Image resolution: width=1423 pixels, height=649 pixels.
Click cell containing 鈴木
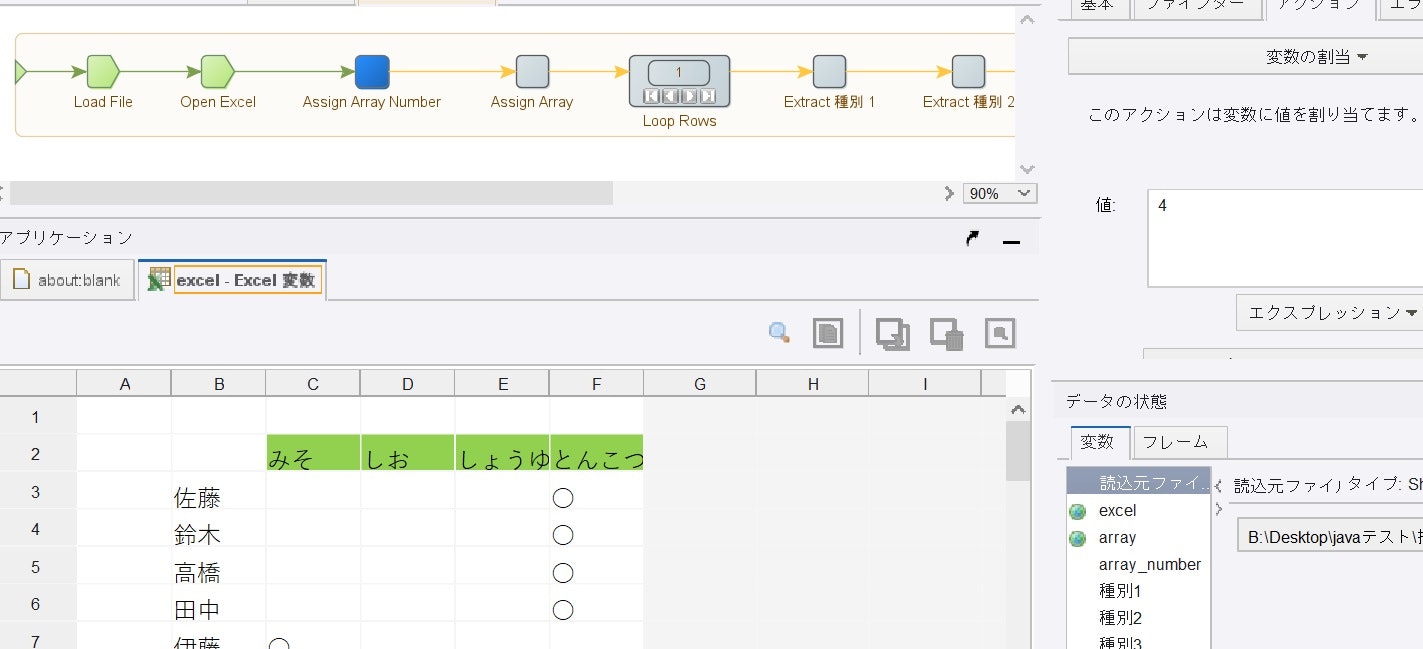[x=219, y=529]
